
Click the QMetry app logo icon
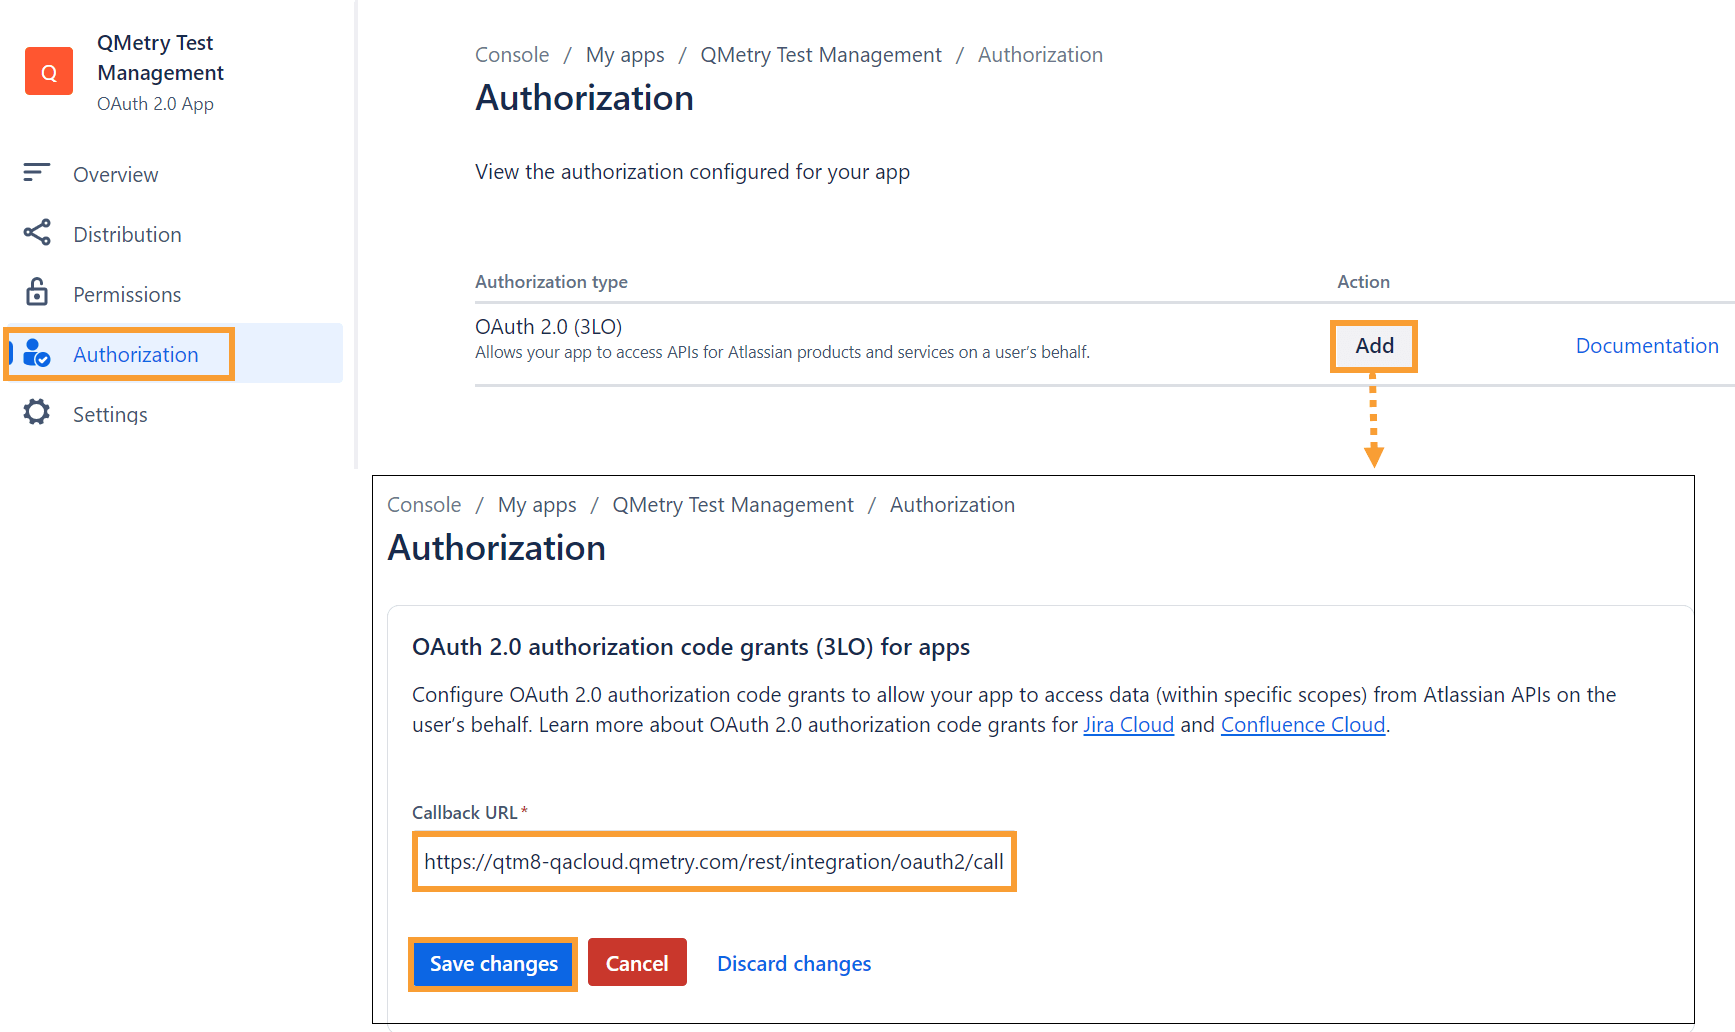(x=48, y=70)
